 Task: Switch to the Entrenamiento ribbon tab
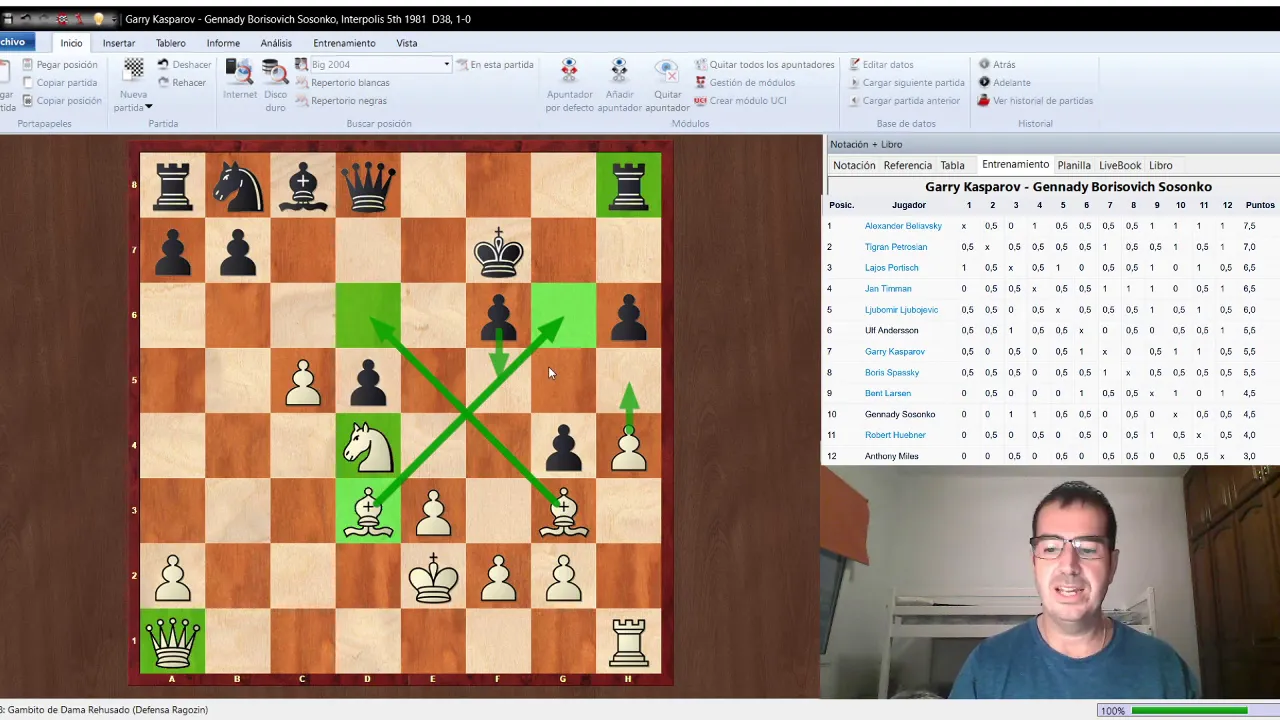[x=344, y=43]
